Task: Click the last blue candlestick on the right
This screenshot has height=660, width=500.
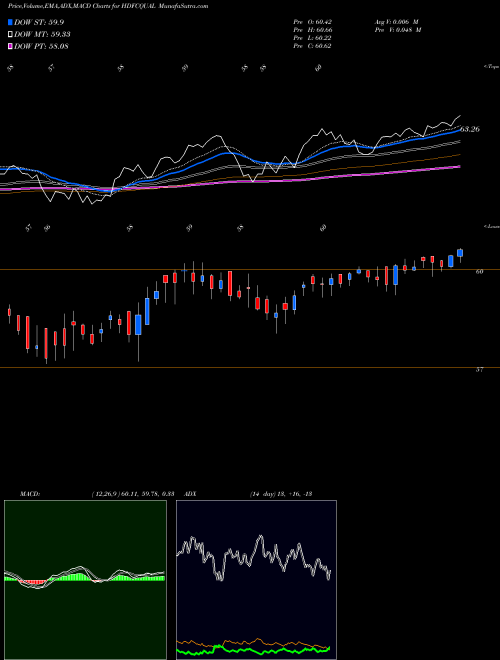Action: 460,253
